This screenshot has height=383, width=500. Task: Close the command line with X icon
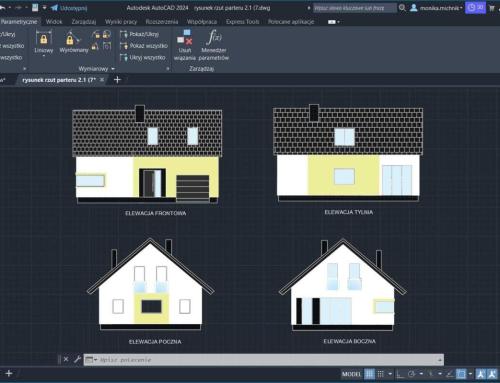click(66, 359)
